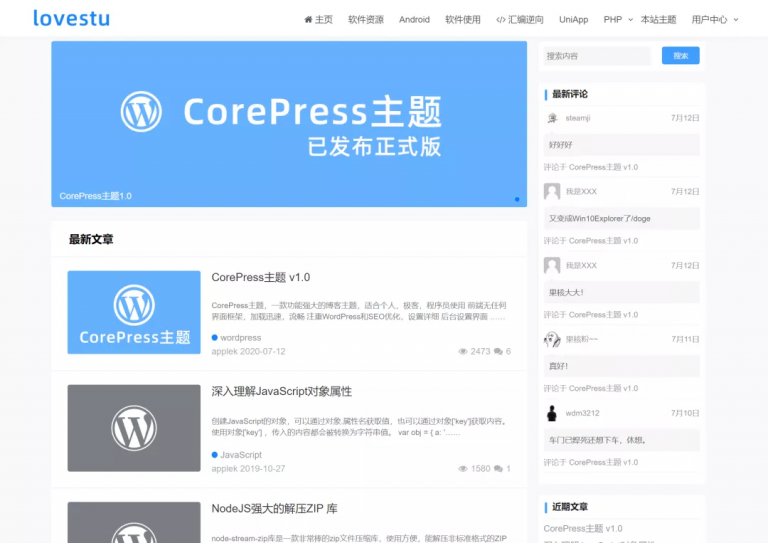This screenshot has width=768, height=543.
Task: Open the 深入理解JavaScript对象属性 article title
Action: point(282,391)
